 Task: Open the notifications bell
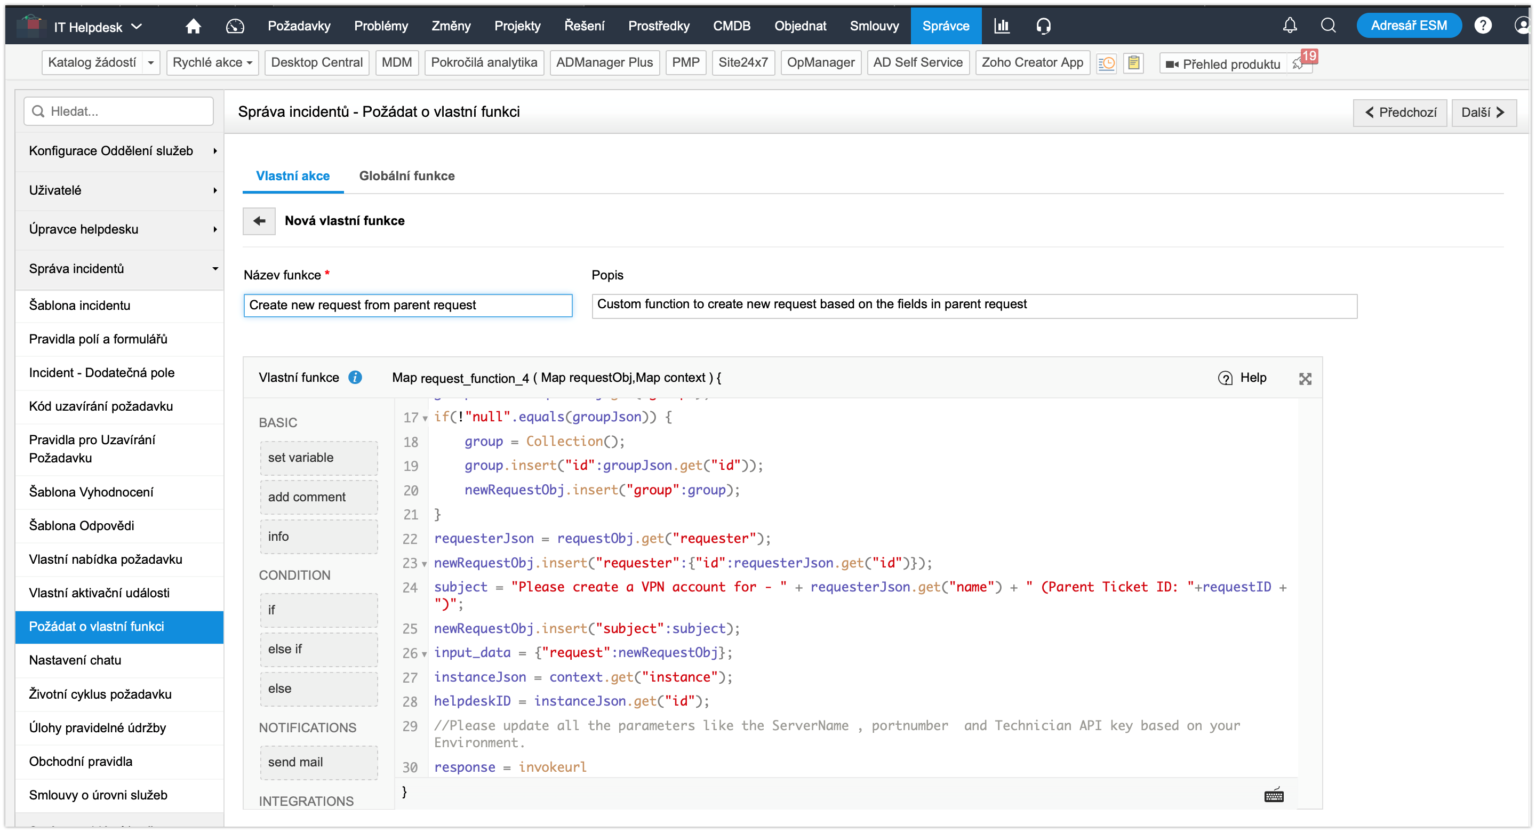point(1290,26)
